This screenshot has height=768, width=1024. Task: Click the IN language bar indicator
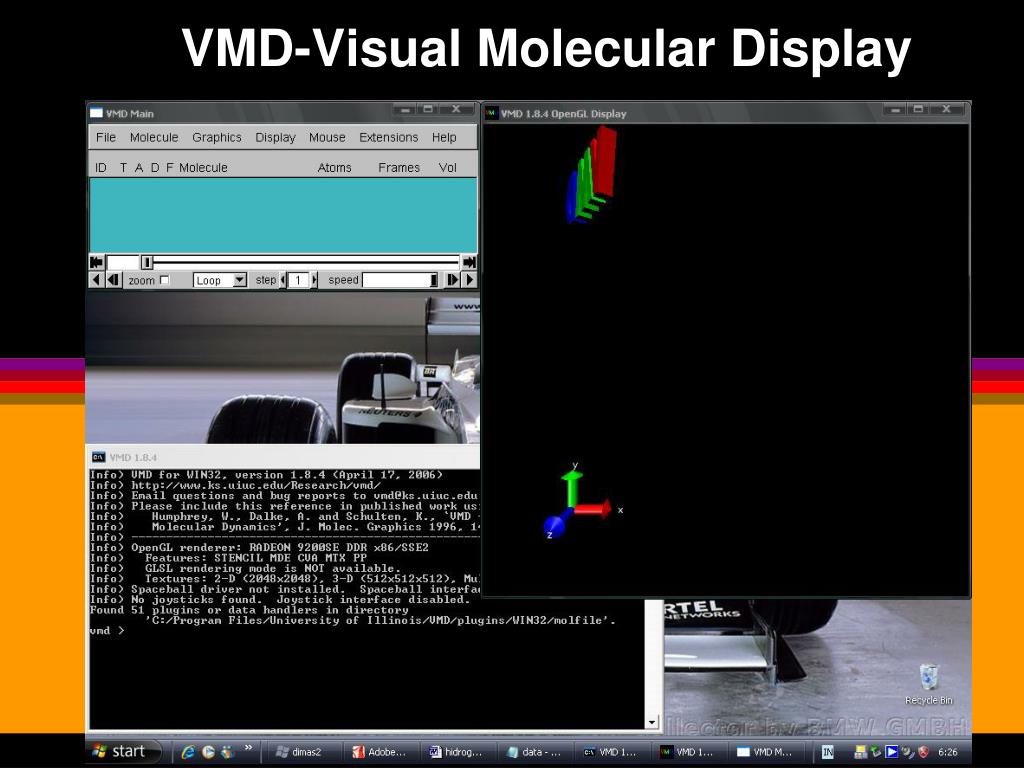[x=827, y=752]
